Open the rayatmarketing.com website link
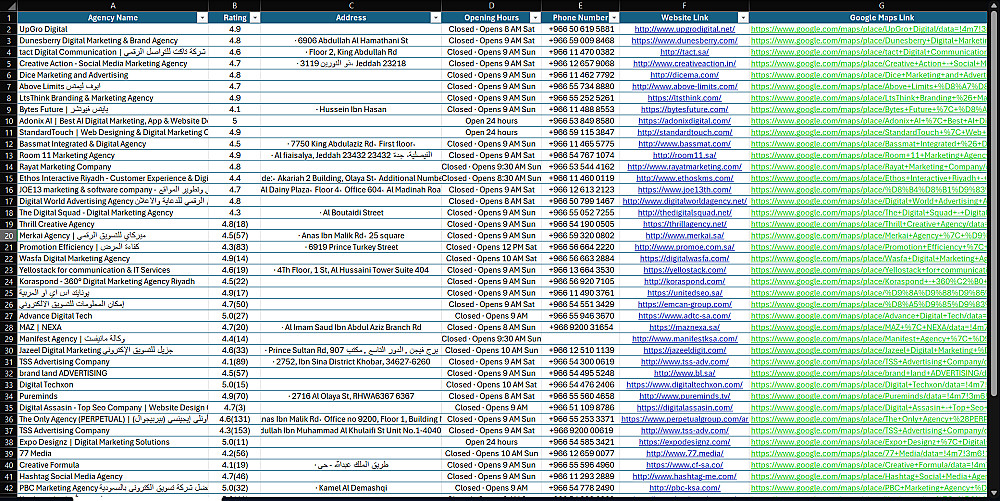 point(684,167)
